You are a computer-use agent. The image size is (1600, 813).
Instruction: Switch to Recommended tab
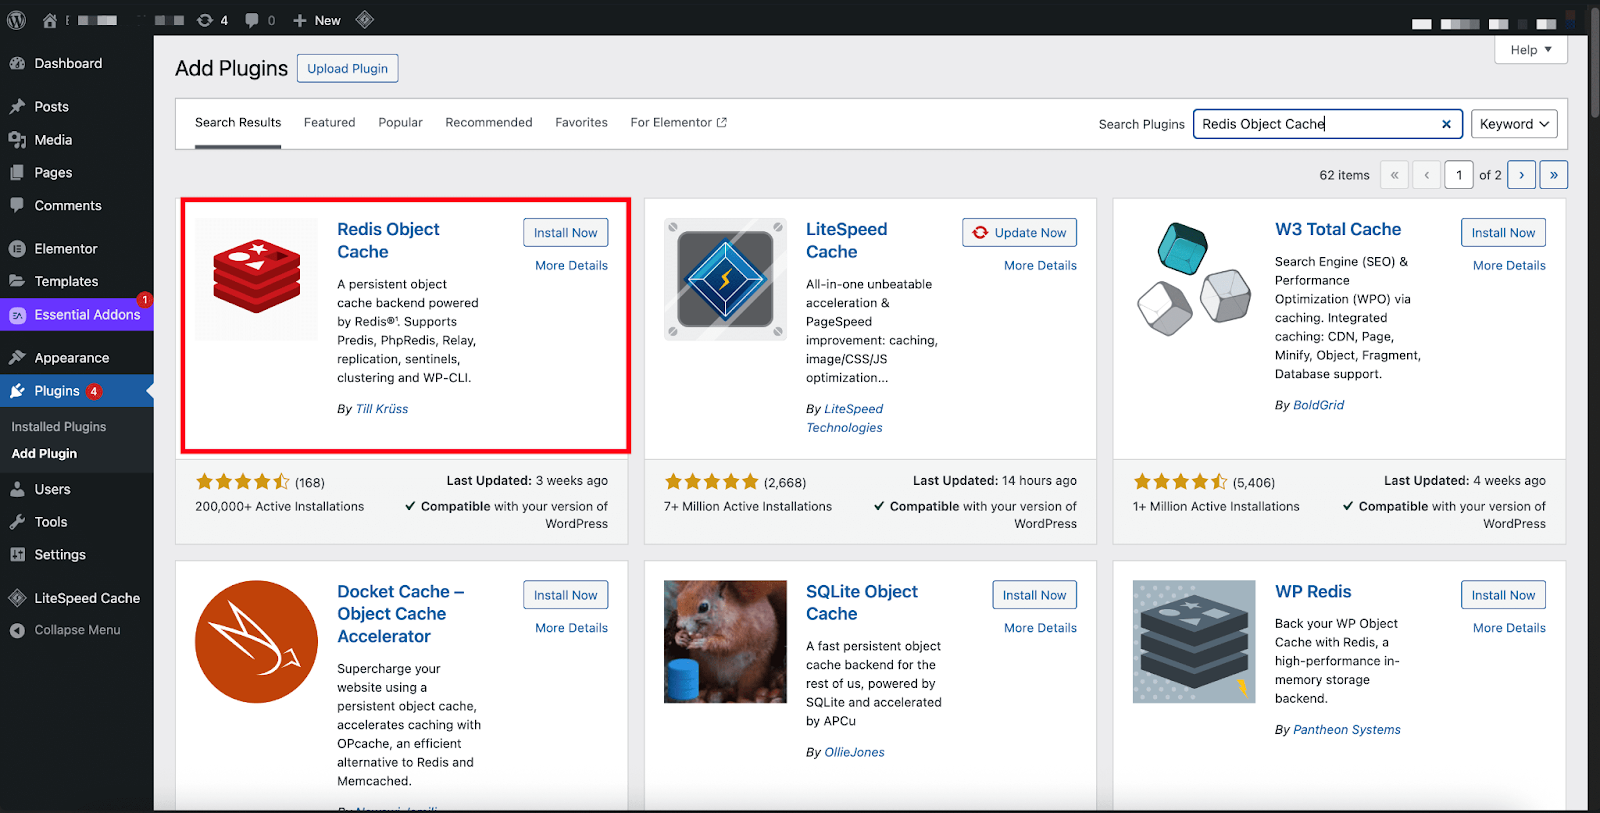[489, 123]
